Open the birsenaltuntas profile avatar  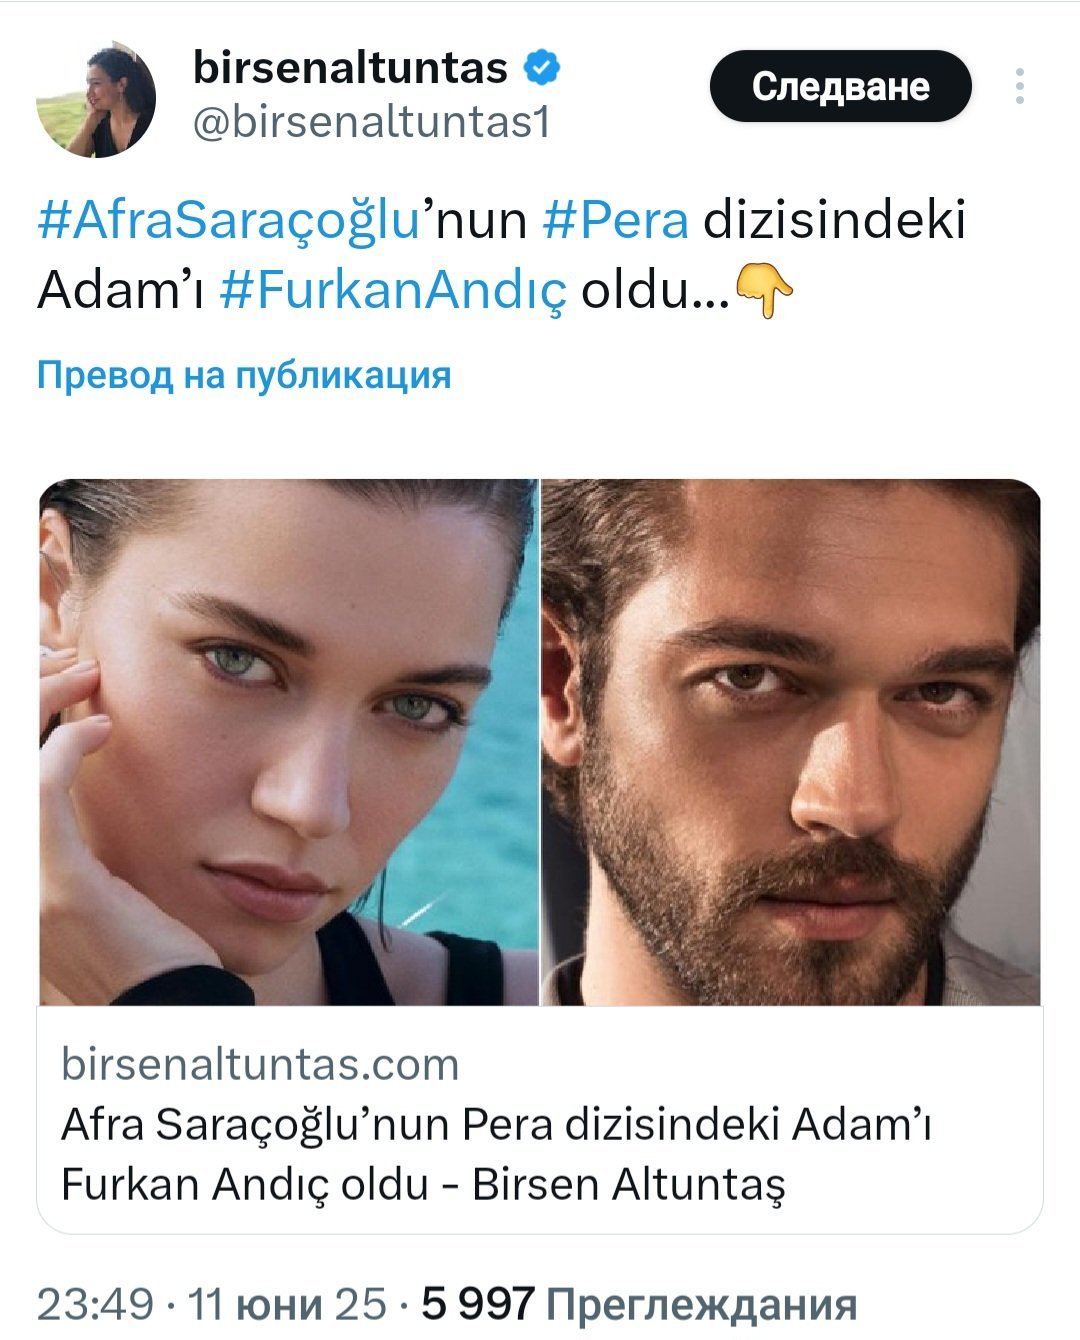tap(96, 99)
